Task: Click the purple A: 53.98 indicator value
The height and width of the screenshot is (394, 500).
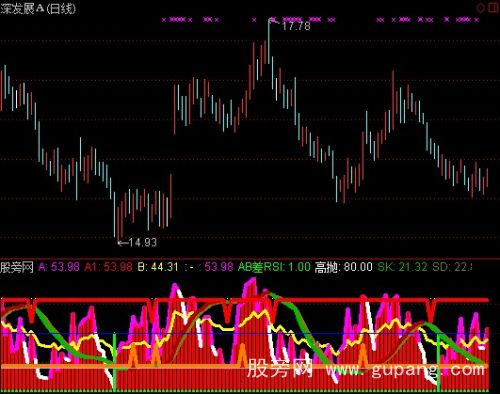Action: (x=59, y=267)
